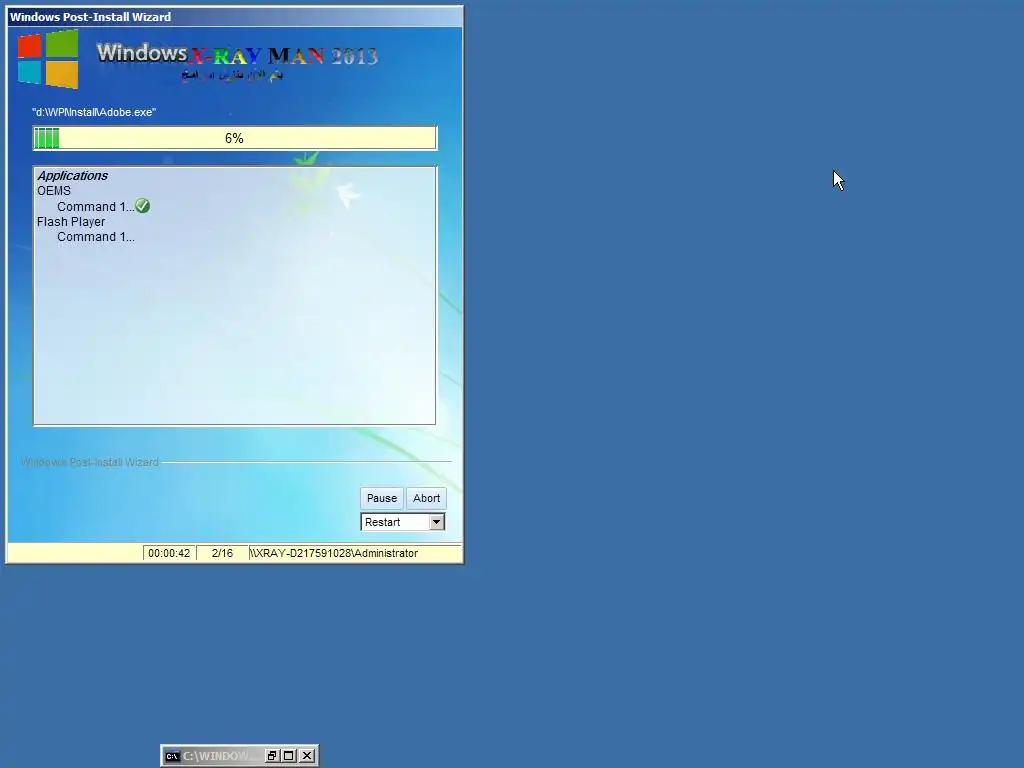Click the Windows X-RAY MAN 2013 banner title
This screenshot has width=1024, height=768.
[x=237, y=55]
